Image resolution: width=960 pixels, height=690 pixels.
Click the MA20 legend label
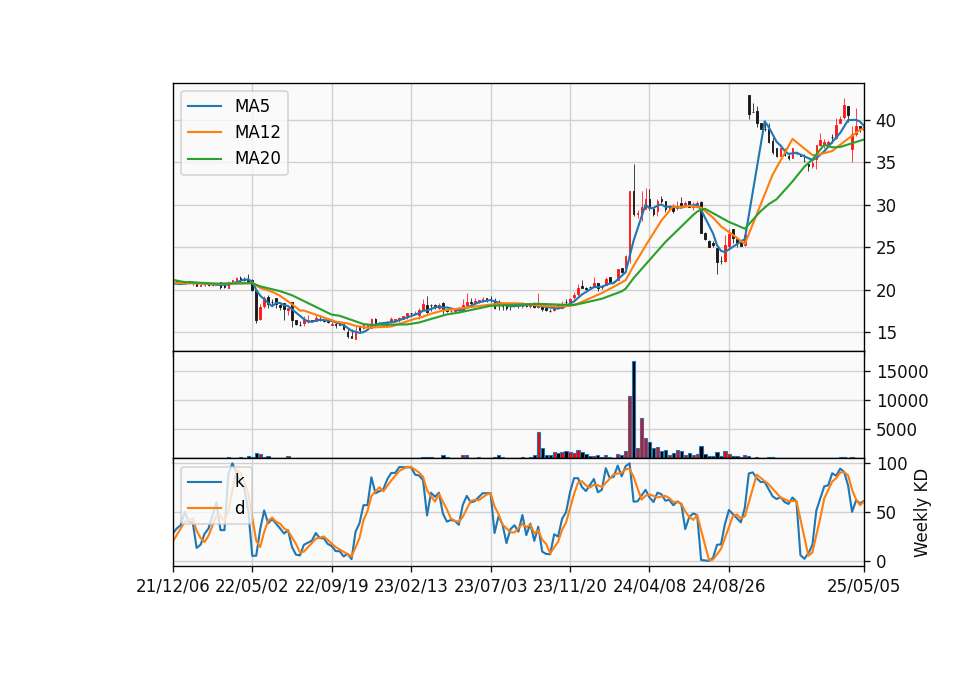click(257, 158)
